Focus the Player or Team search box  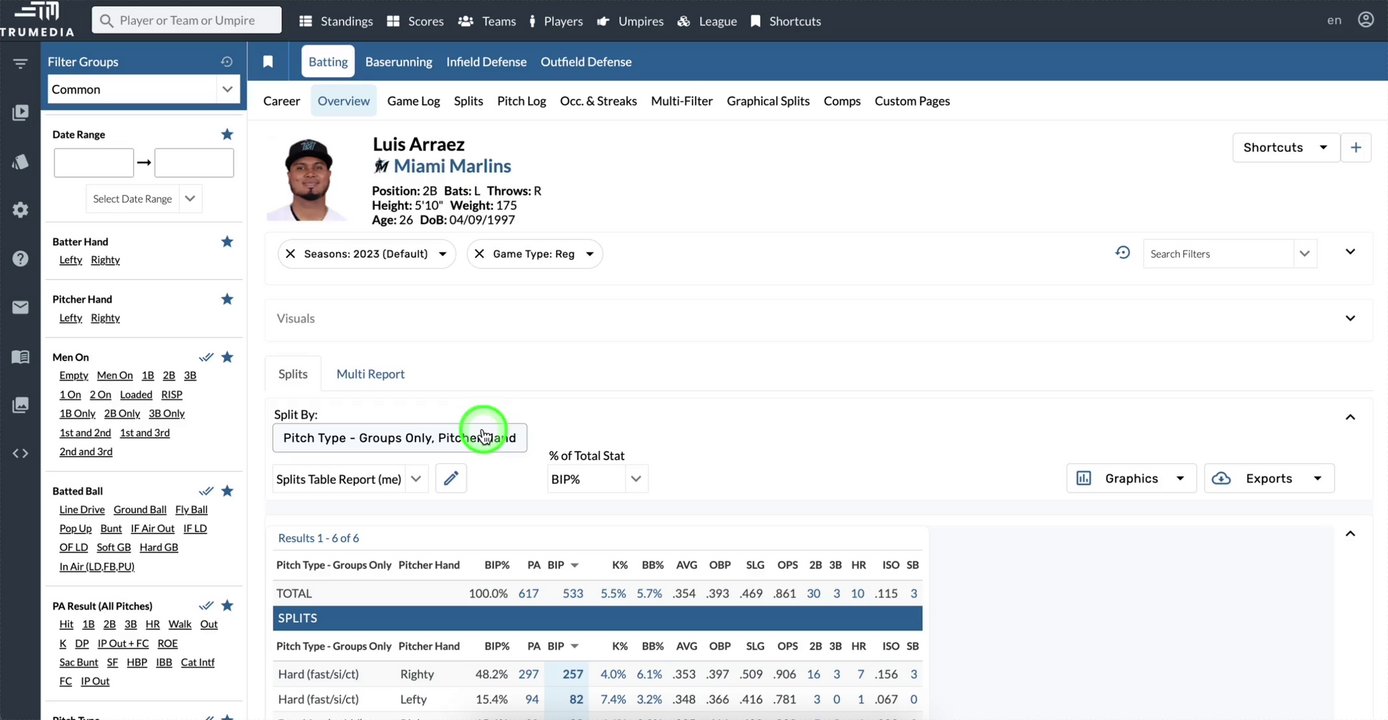pos(187,20)
